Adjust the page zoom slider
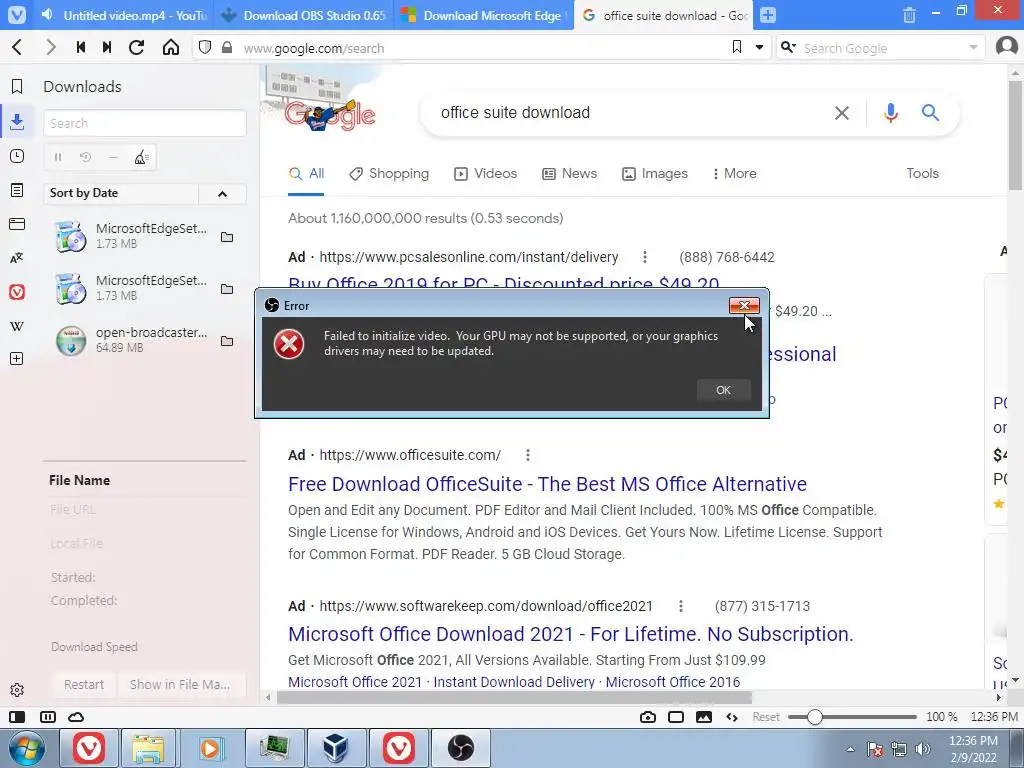 coord(852,717)
